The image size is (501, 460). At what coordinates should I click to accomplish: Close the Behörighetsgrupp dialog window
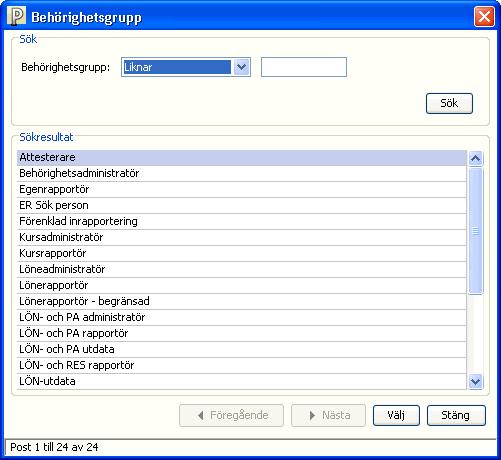[x=484, y=17]
